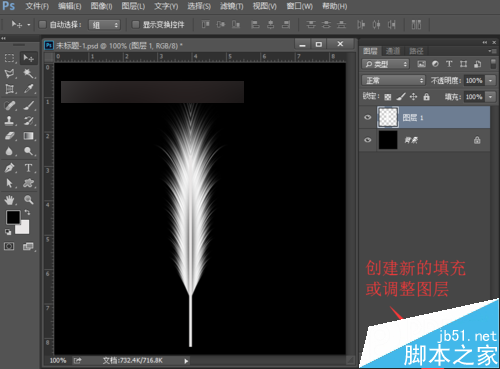Lock image pixels with brush icon
Screen dimensions: 500x369
(401, 97)
